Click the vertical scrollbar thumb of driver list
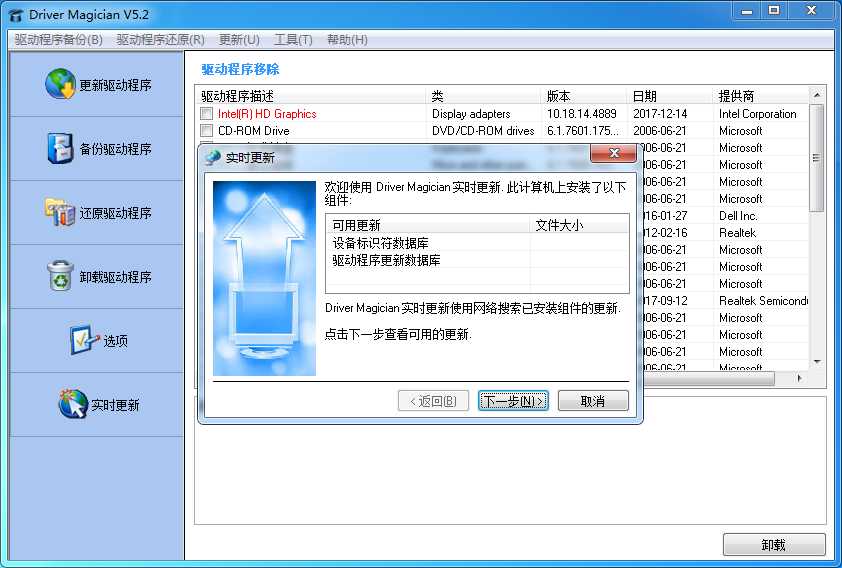The width and height of the screenshot is (842, 568). [x=817, y=158]
